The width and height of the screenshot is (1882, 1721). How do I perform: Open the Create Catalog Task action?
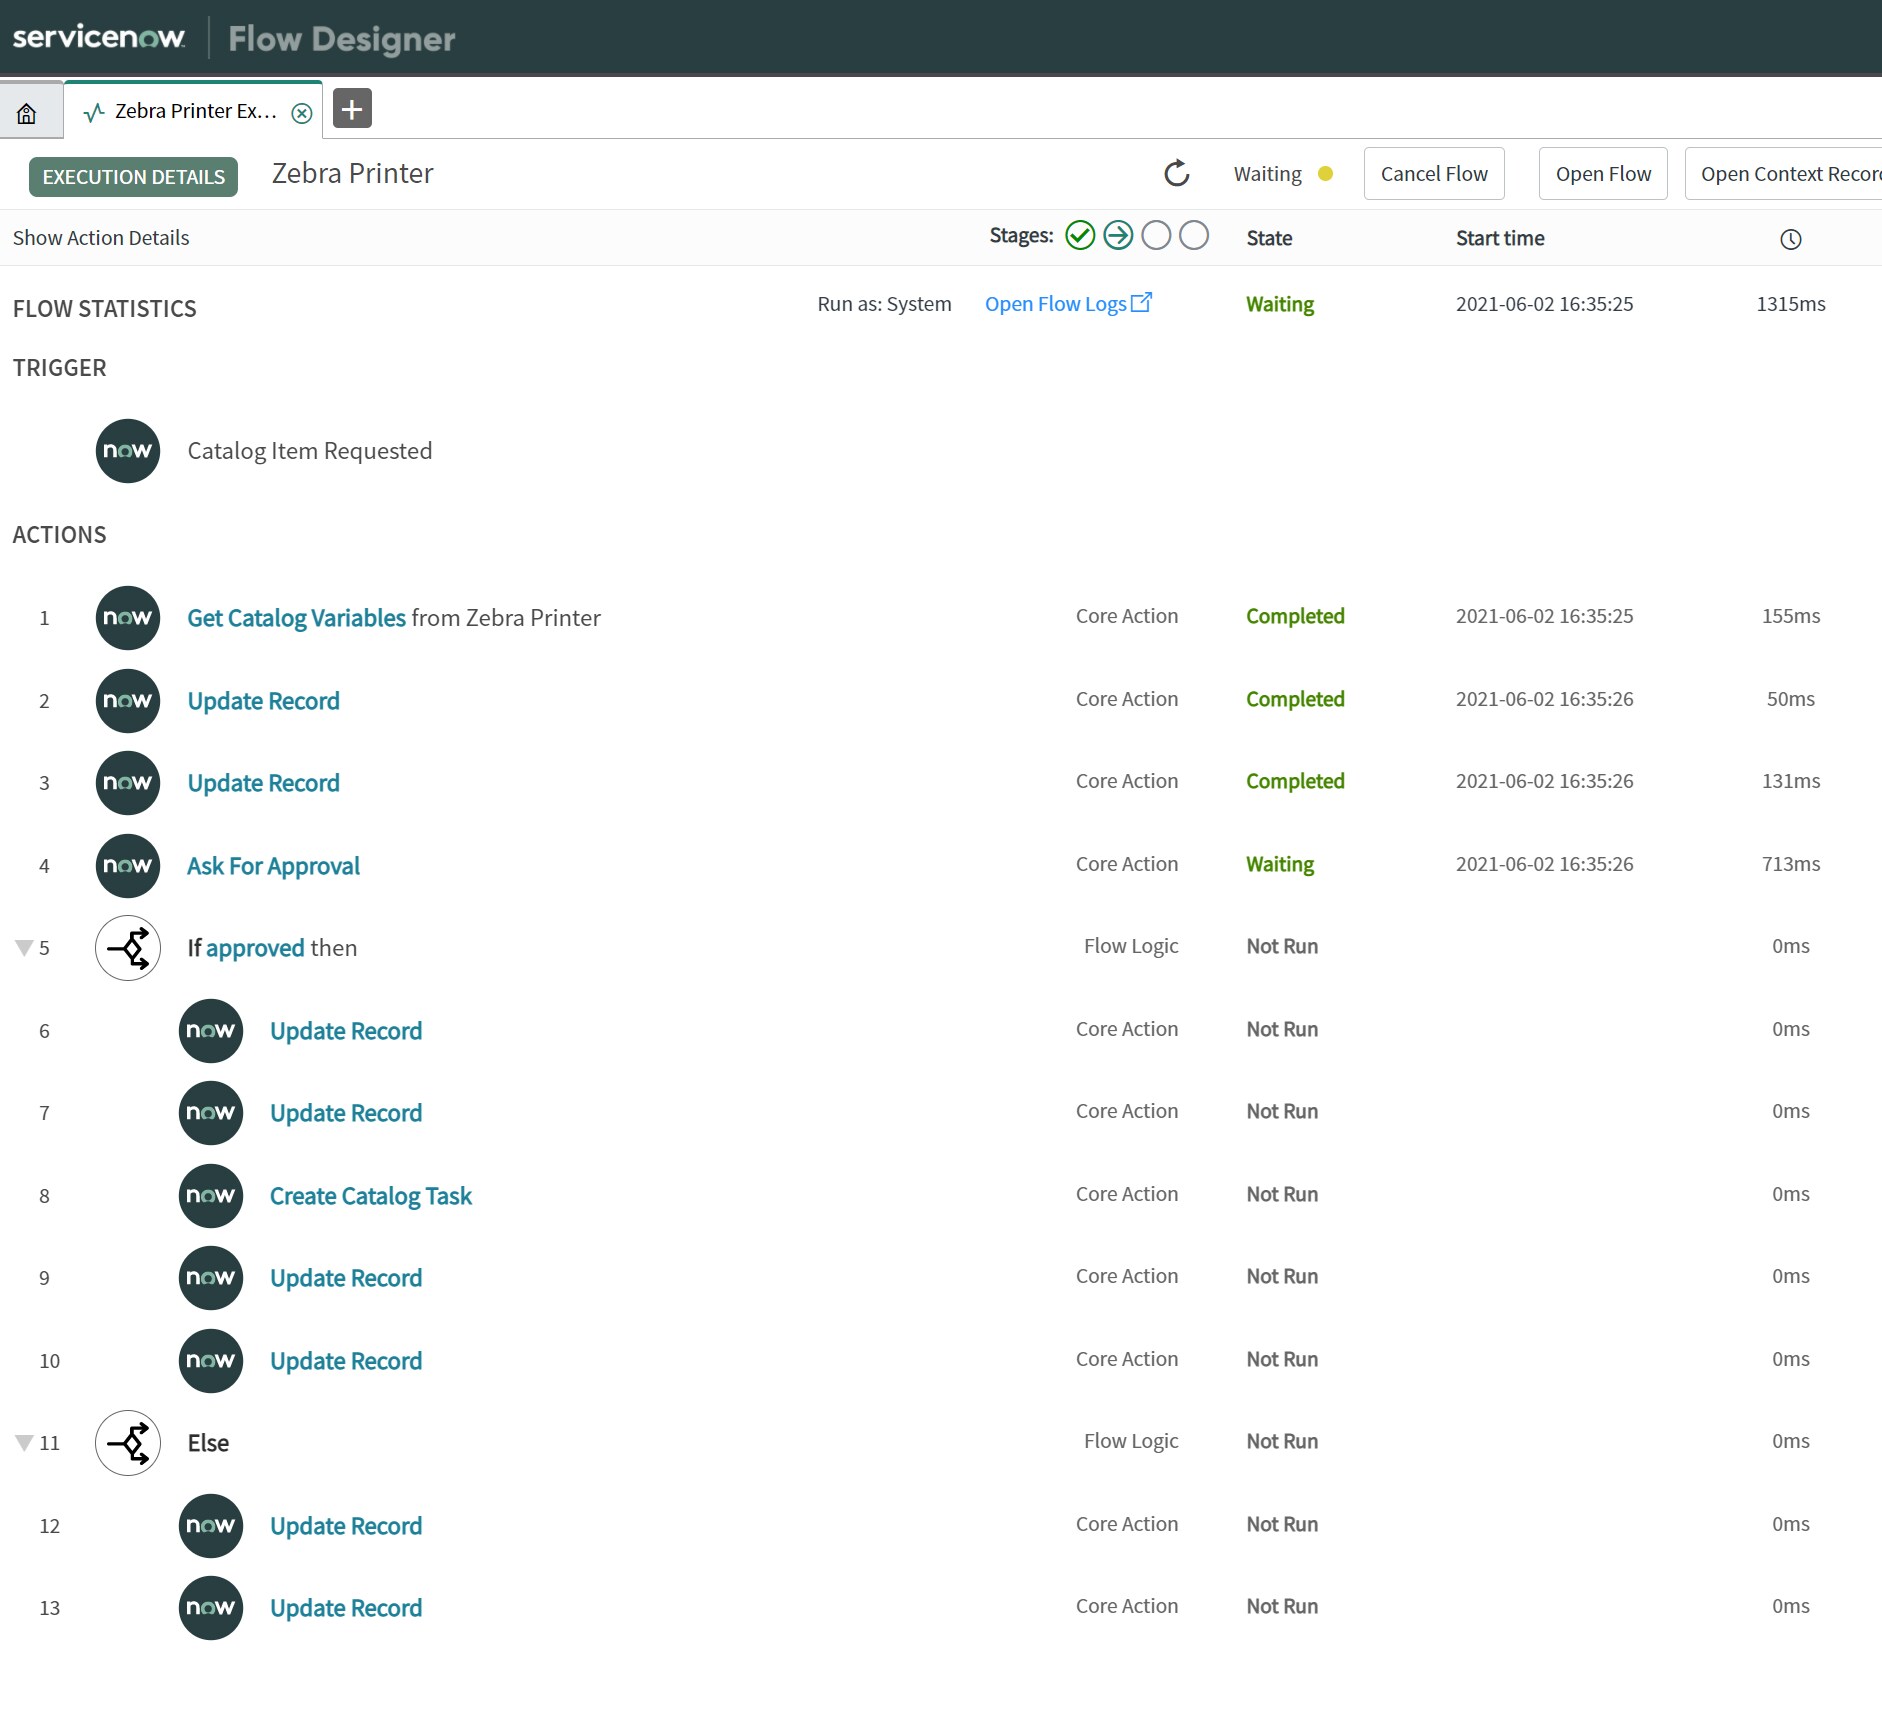click(x=371, y=1196)
